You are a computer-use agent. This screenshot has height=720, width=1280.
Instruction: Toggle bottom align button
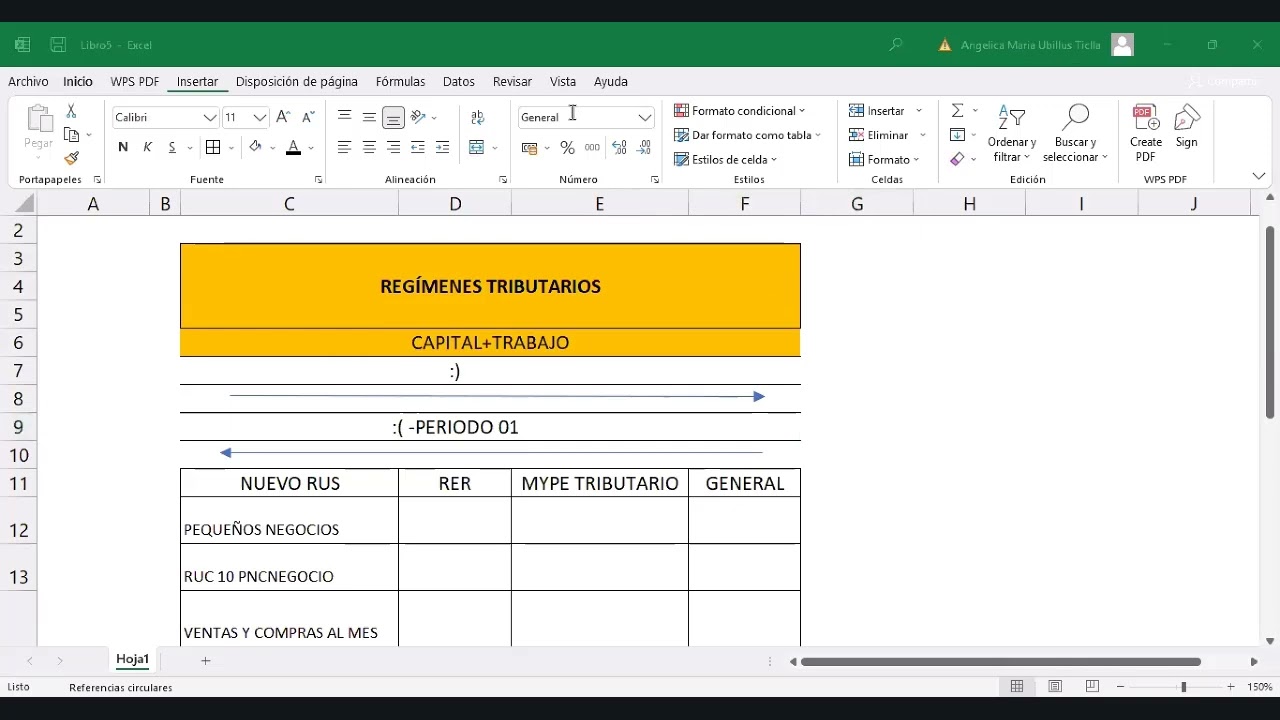393,117
